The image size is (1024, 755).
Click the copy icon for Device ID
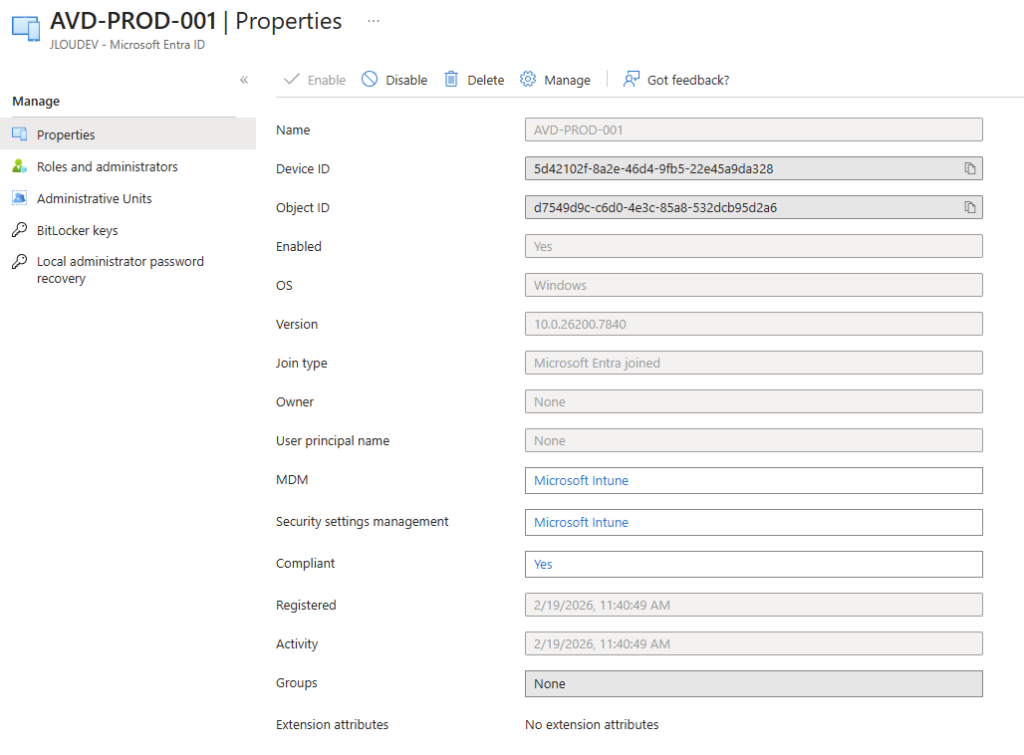(x=969, y=169)
